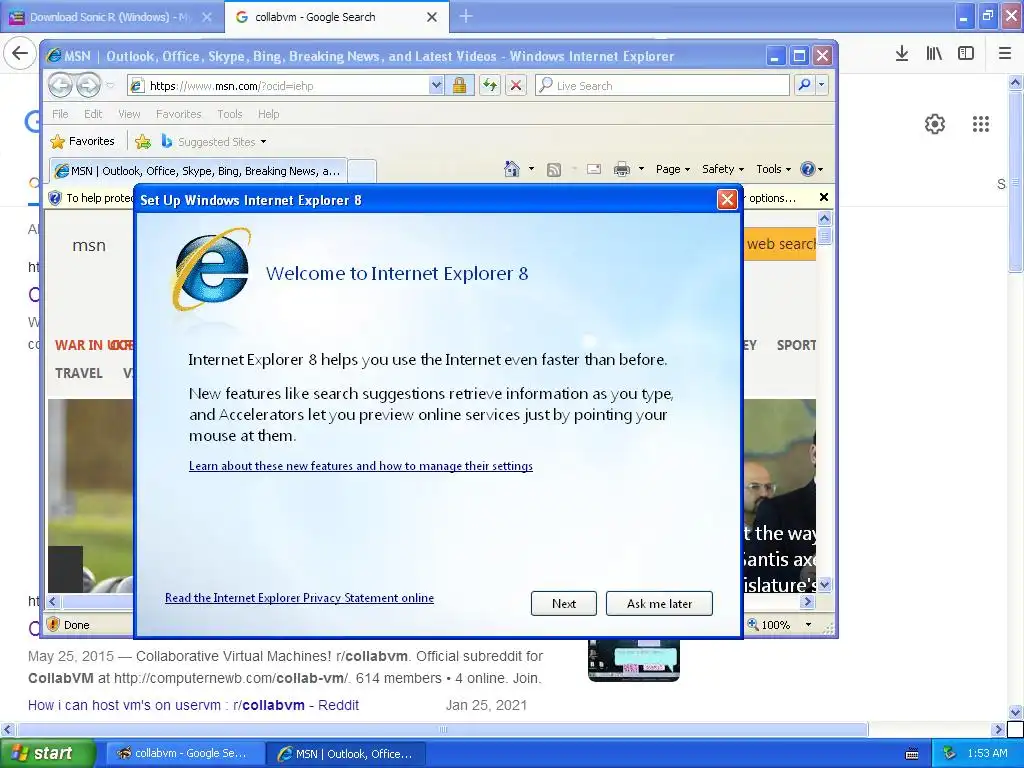The image size is (1024, 768).
Task: Open the IE View menu
Action: click(x=129, y=114)
